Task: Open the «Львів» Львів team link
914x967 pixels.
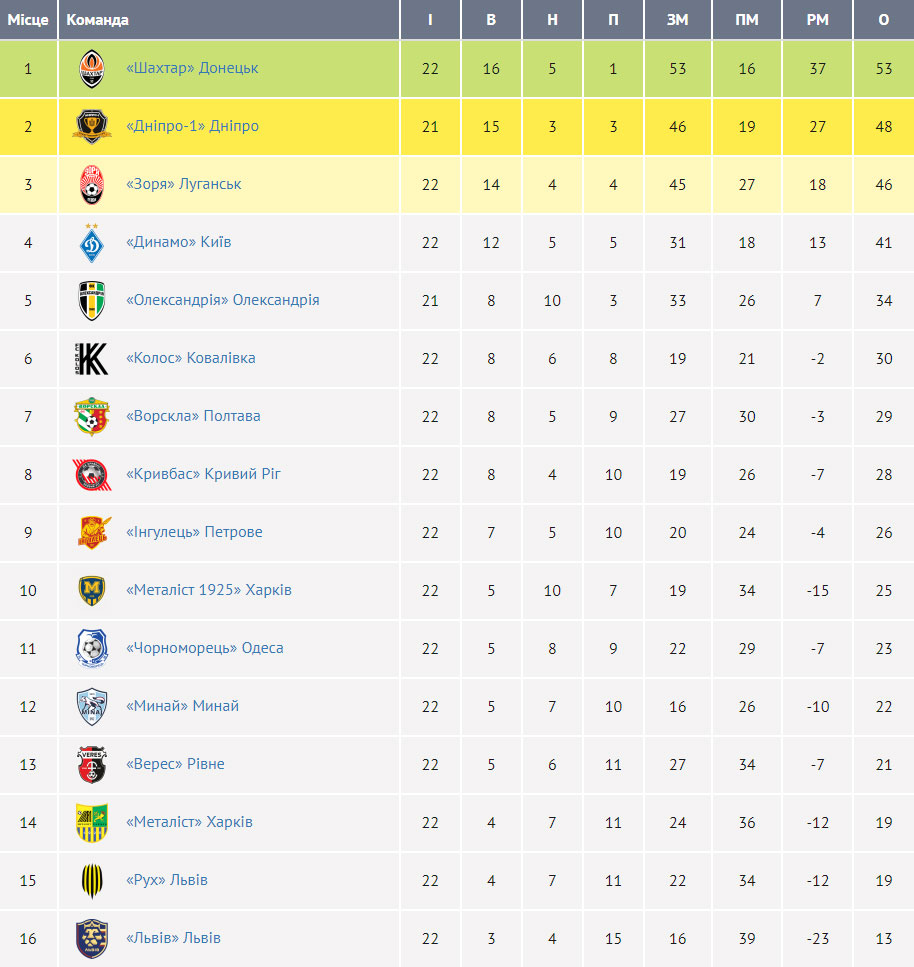Action: (173, 938)
